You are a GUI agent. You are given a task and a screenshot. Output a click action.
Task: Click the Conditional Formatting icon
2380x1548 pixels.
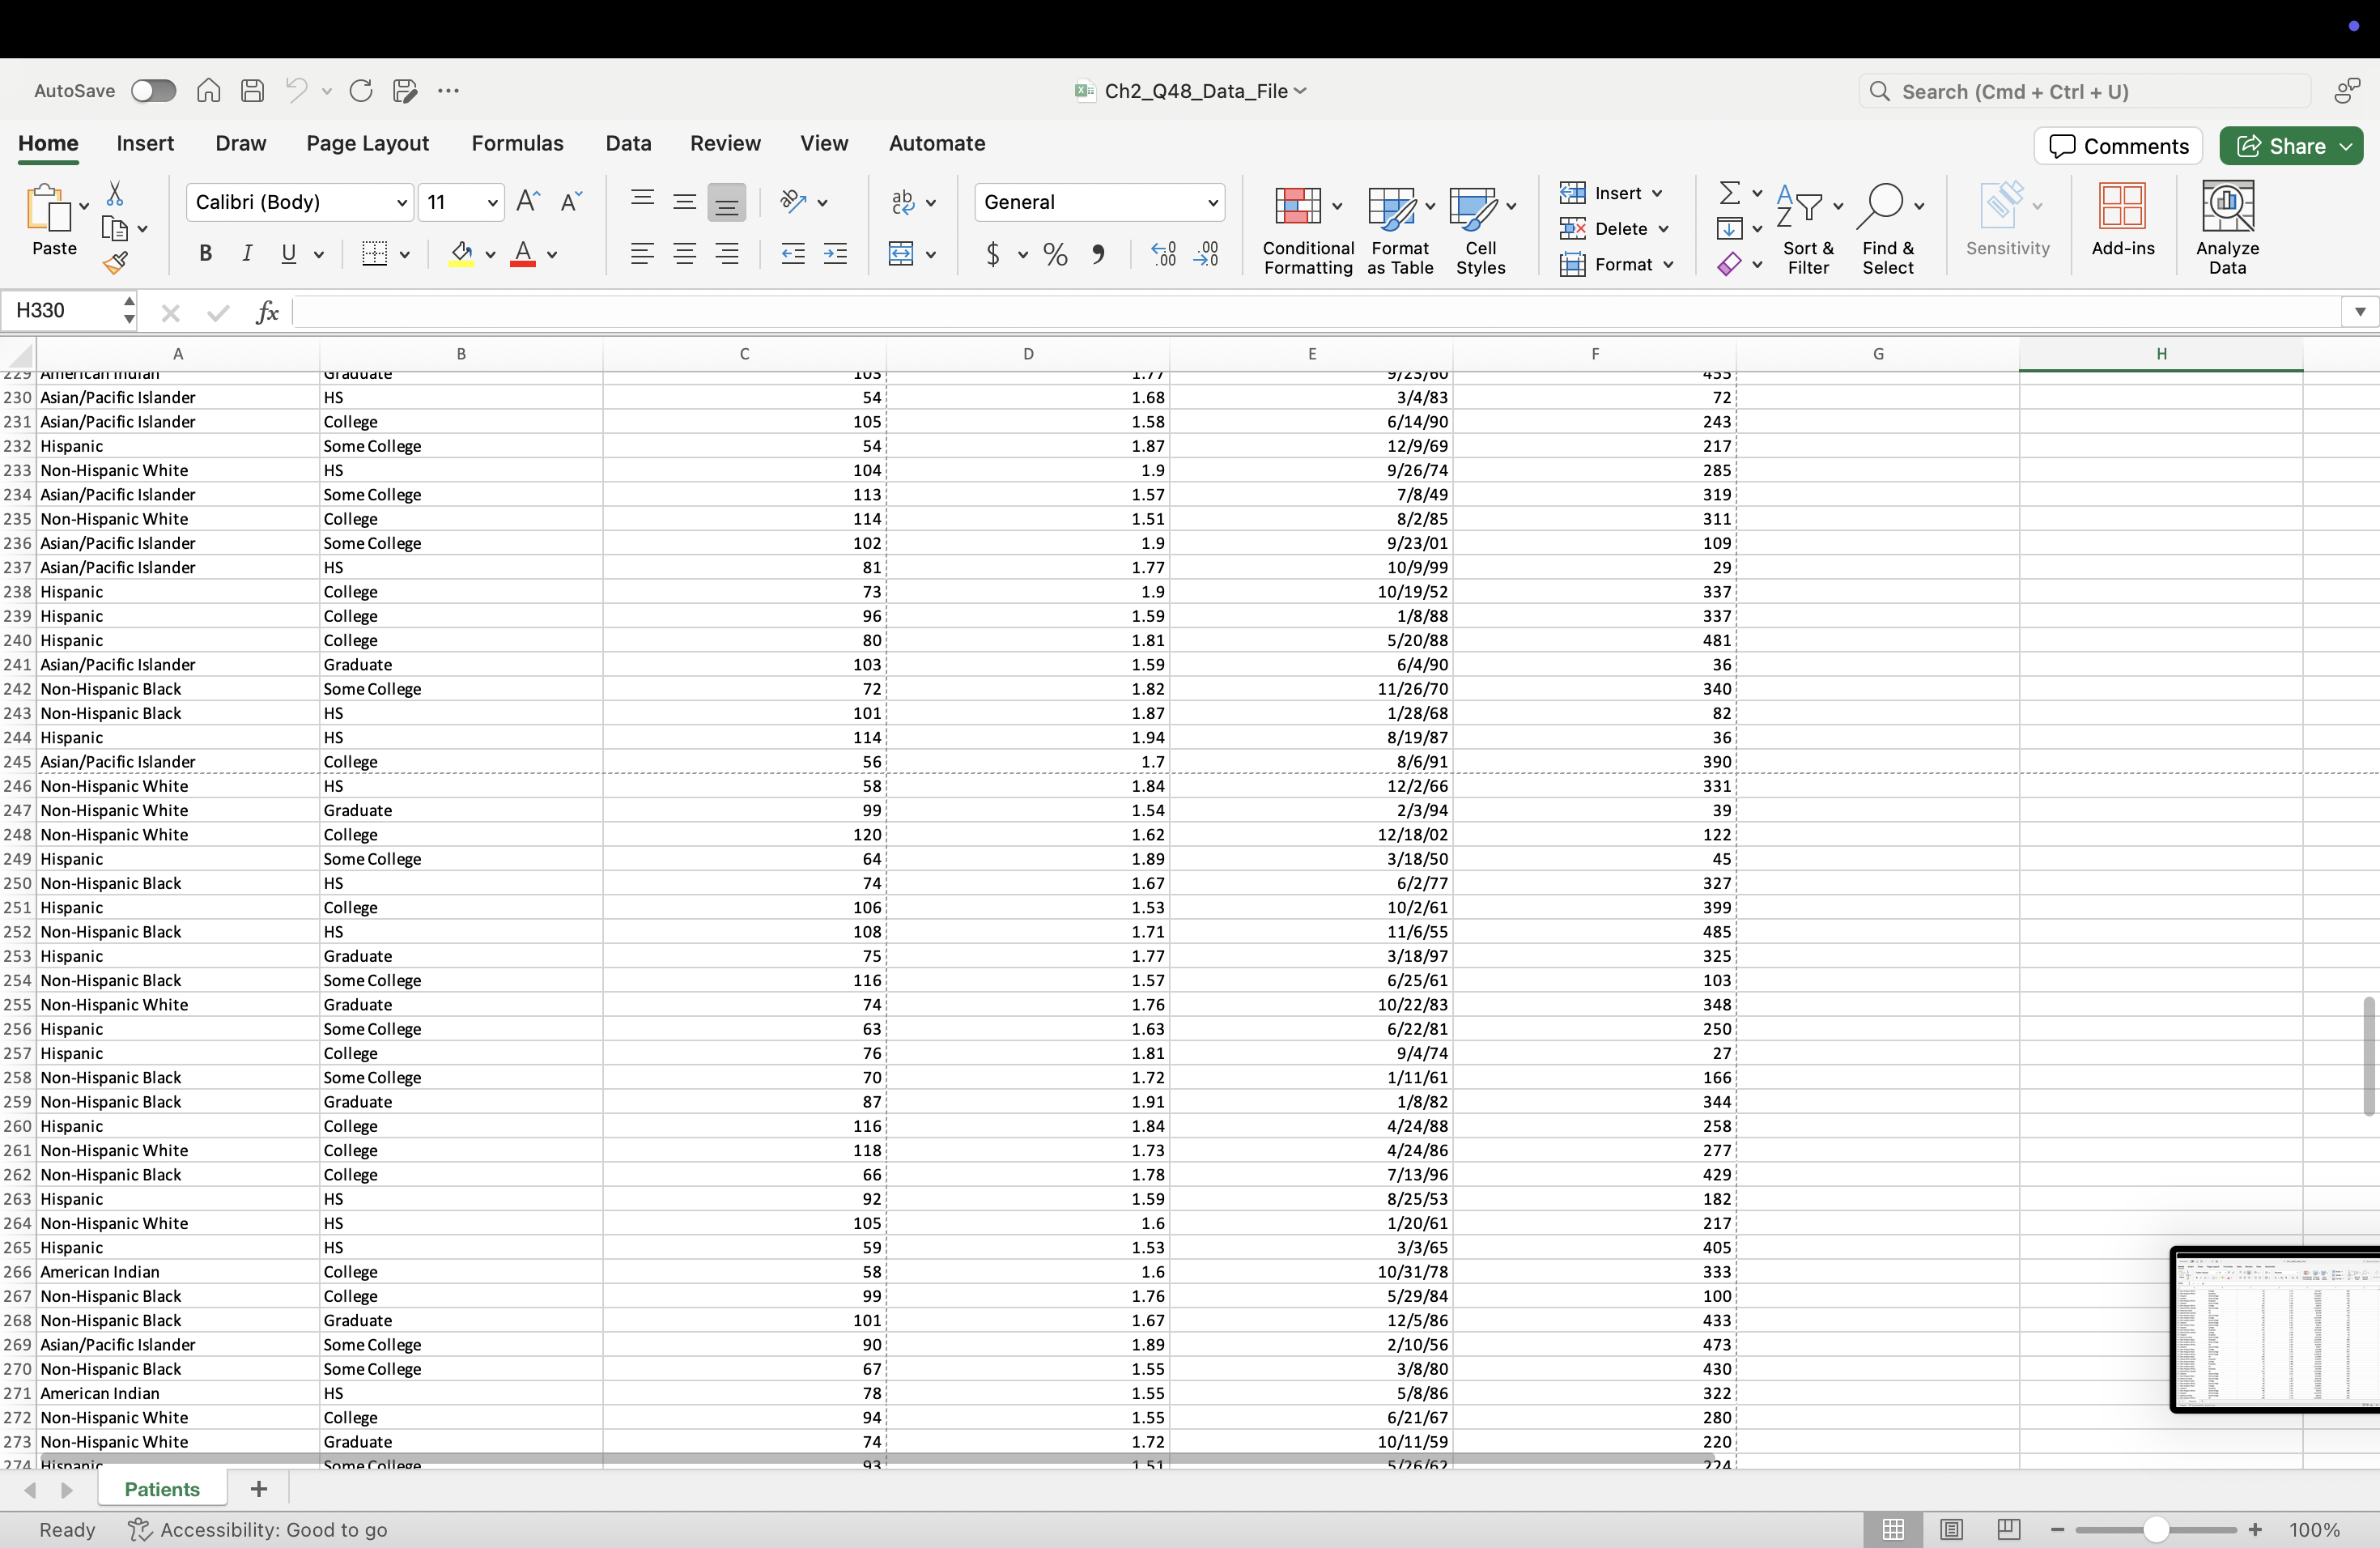(x=1298, y=206)
